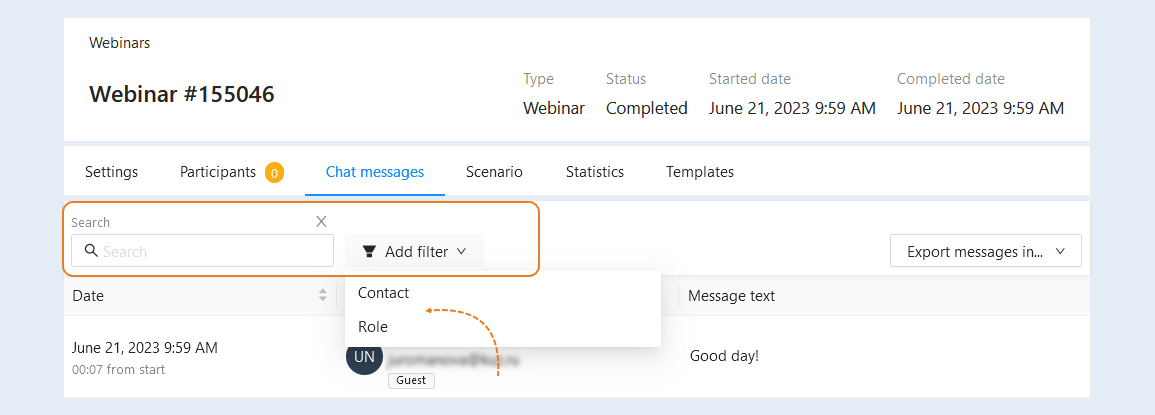This screenshot has height=415, width=1155.
Task: Open the Add filter dropdown
Action: tap(415, 251)
